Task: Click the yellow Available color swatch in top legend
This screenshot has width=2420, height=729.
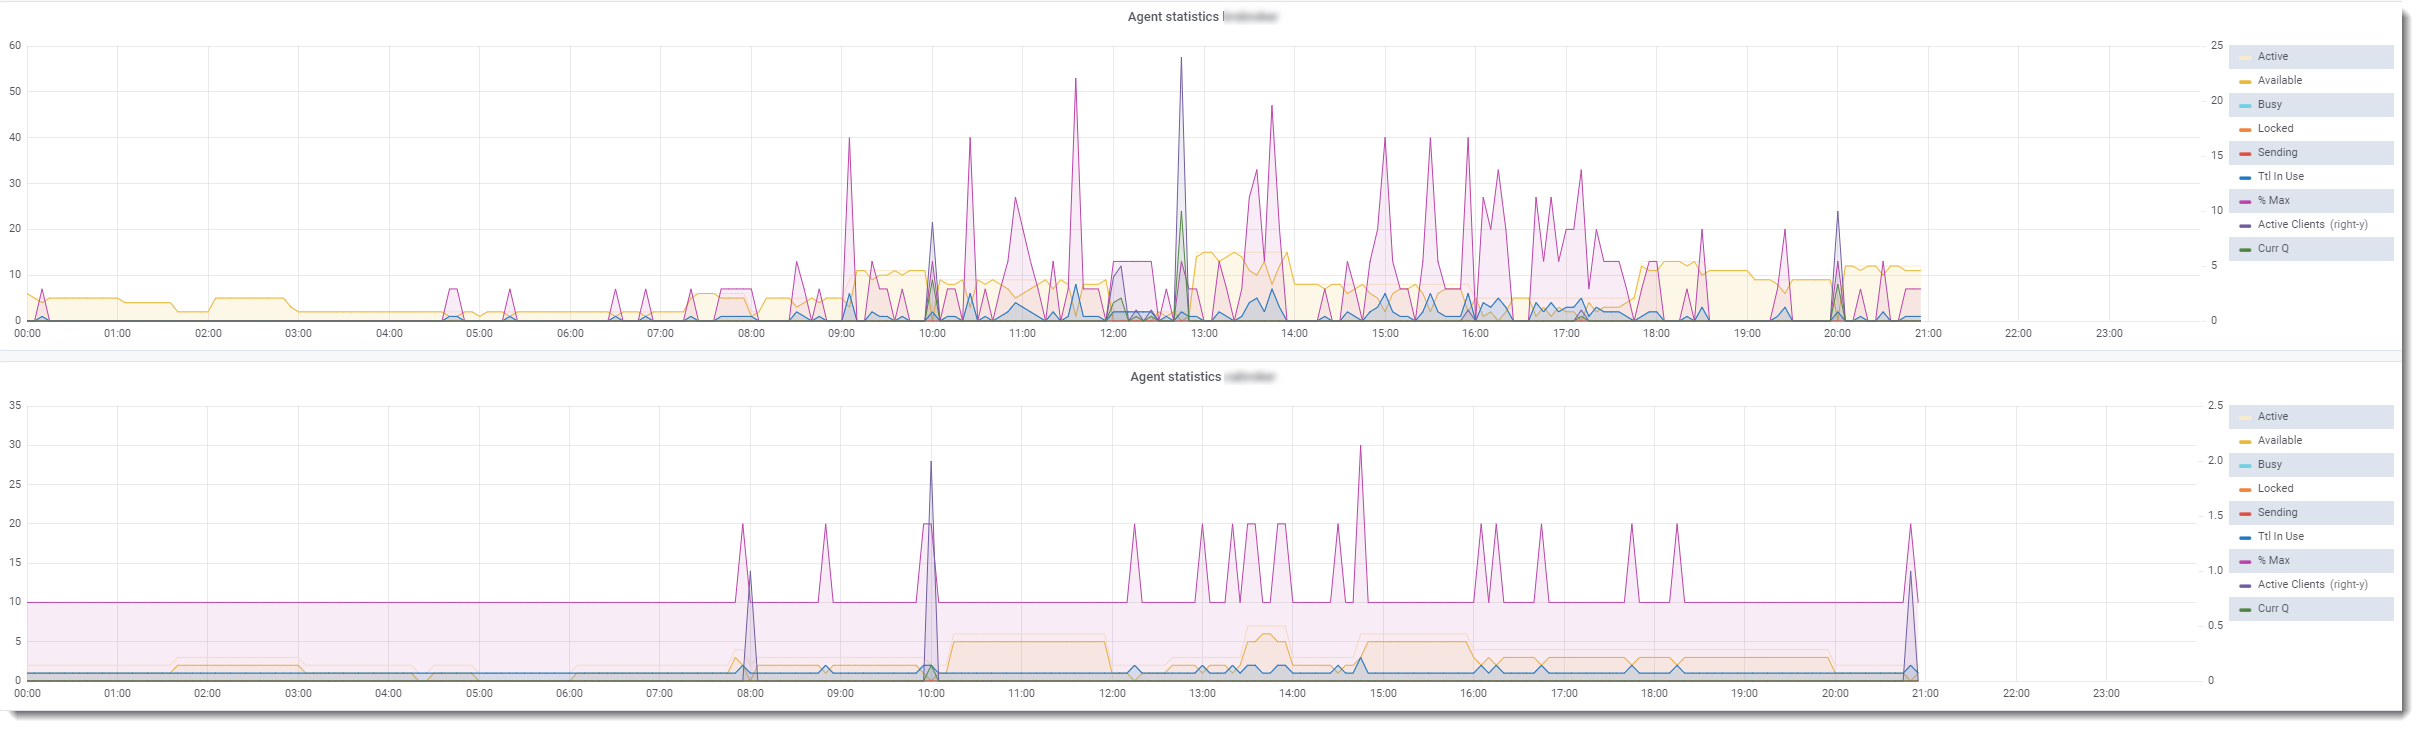Action: click(x=2245, y=81)
